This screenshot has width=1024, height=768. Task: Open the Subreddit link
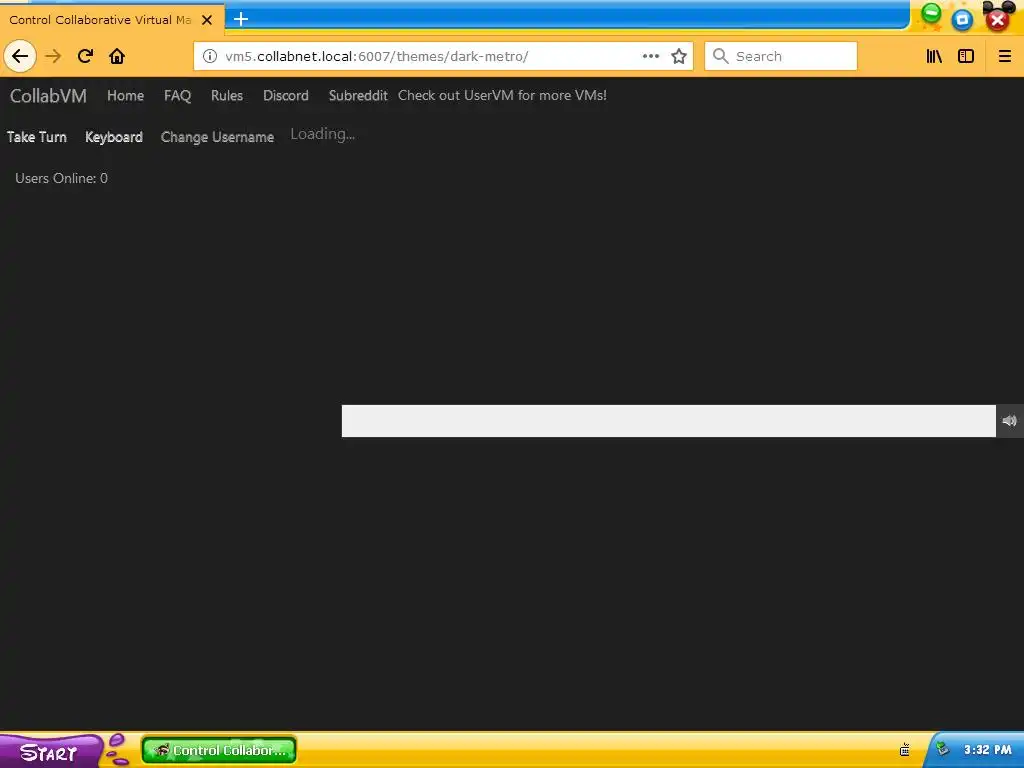coord(358,95)
